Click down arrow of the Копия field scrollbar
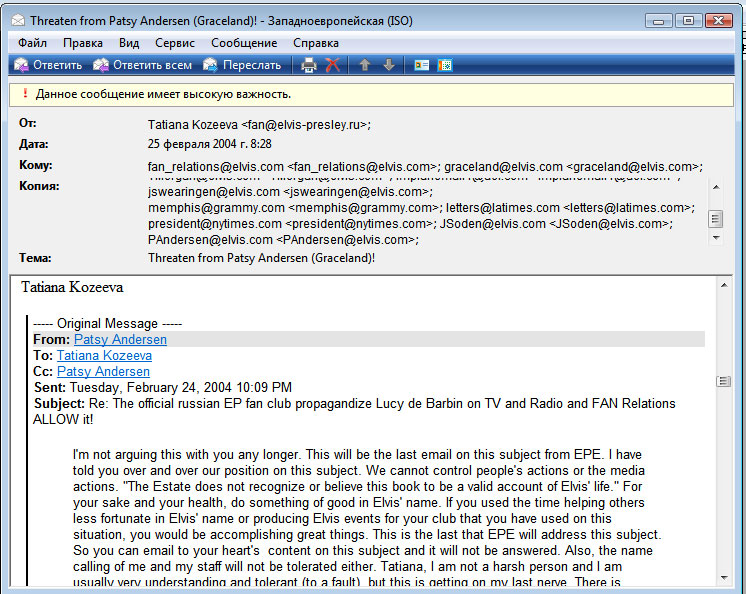Screen dimensions: 746x594 coord(716,237)
